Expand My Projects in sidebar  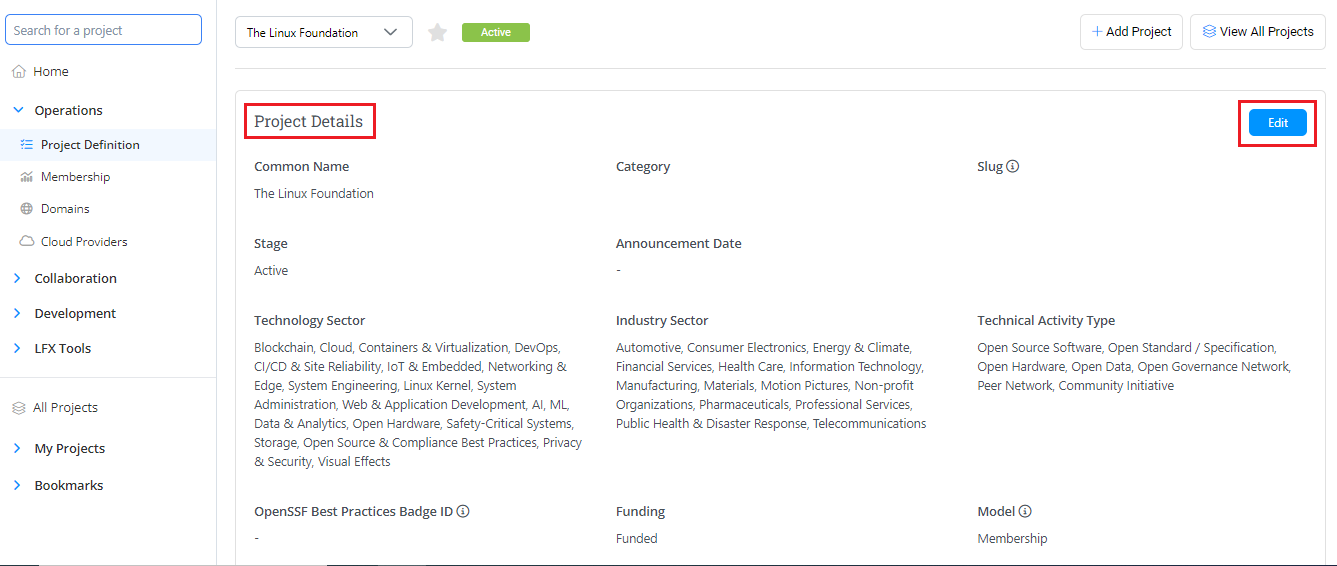point(18,449)
